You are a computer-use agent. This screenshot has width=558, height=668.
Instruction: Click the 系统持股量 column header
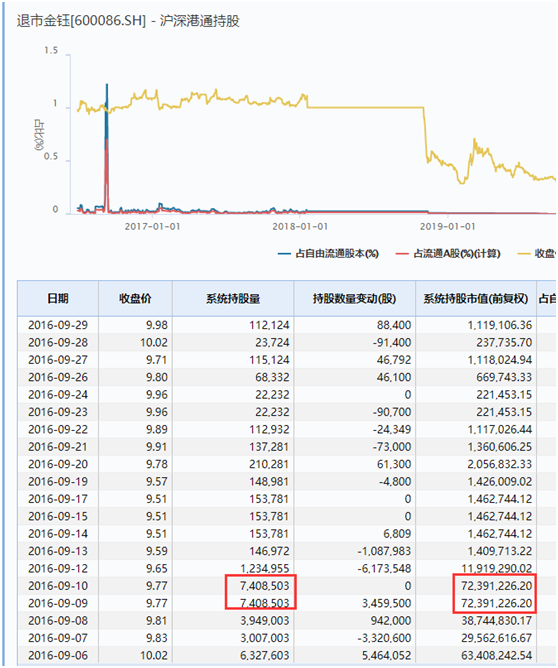tap(233, 299)
